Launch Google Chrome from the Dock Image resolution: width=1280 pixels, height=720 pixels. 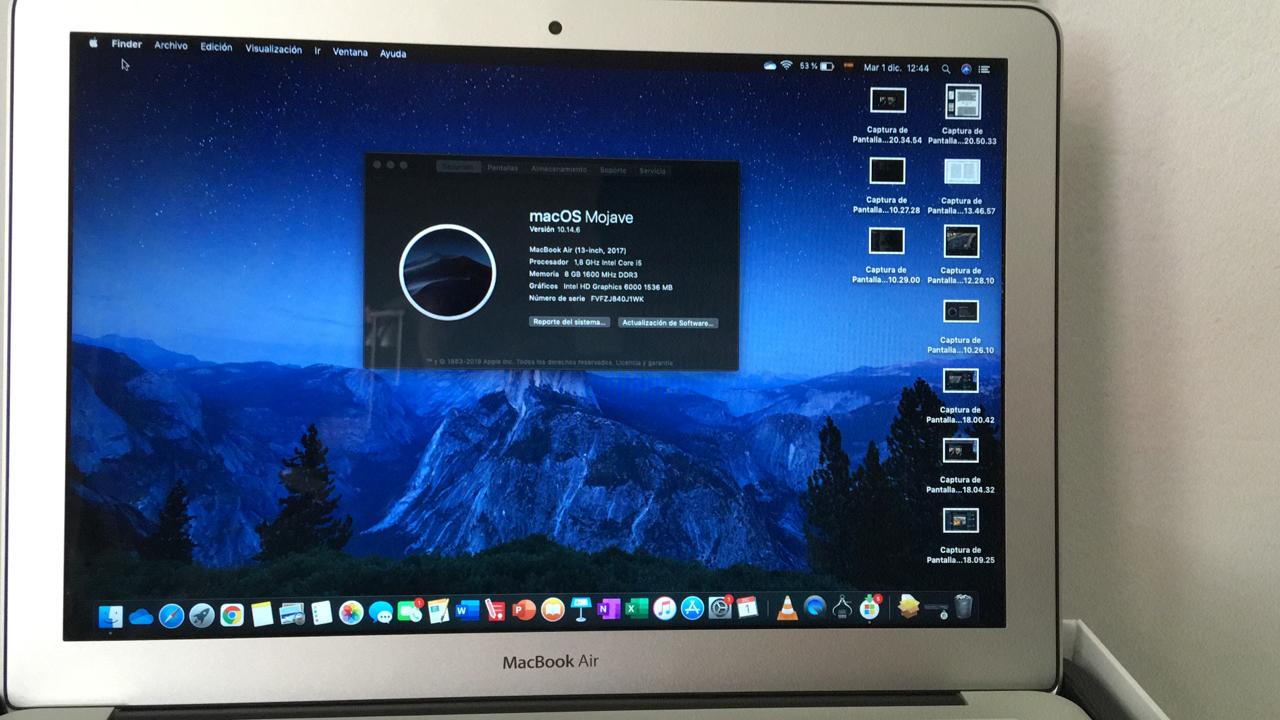pos(231,615)
